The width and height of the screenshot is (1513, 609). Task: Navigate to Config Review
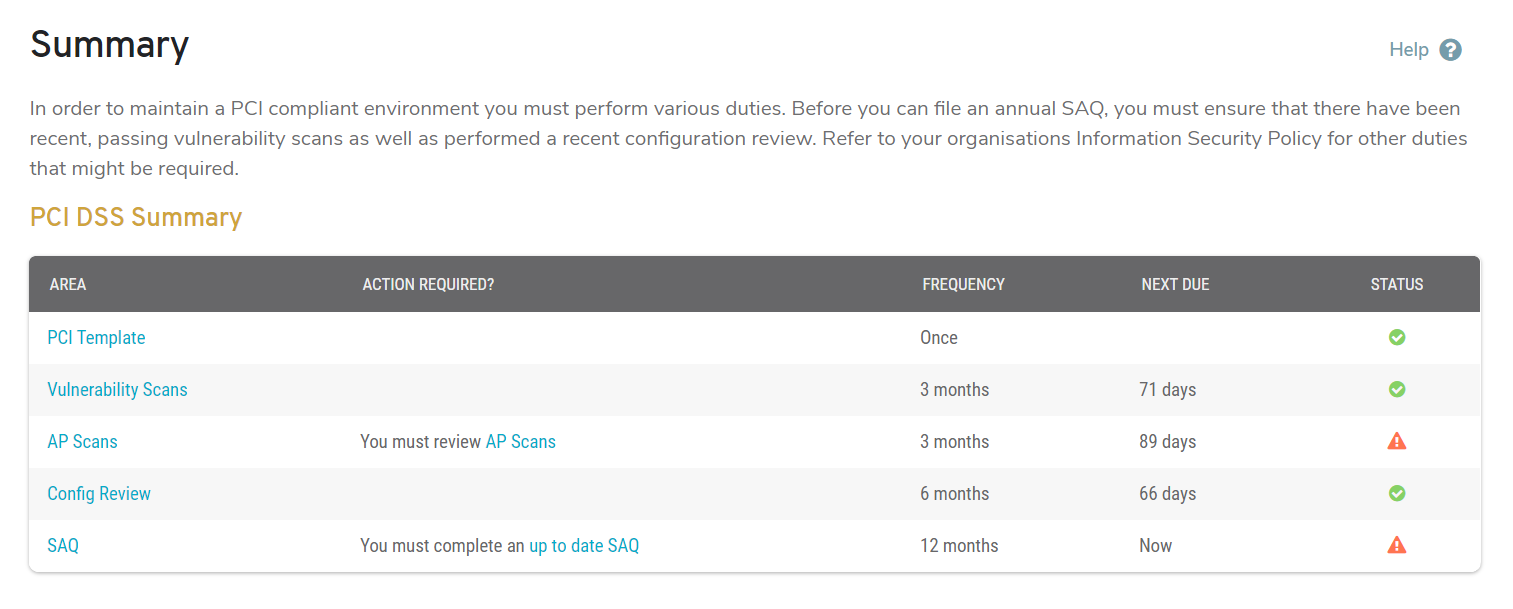(x=99, y=494)
